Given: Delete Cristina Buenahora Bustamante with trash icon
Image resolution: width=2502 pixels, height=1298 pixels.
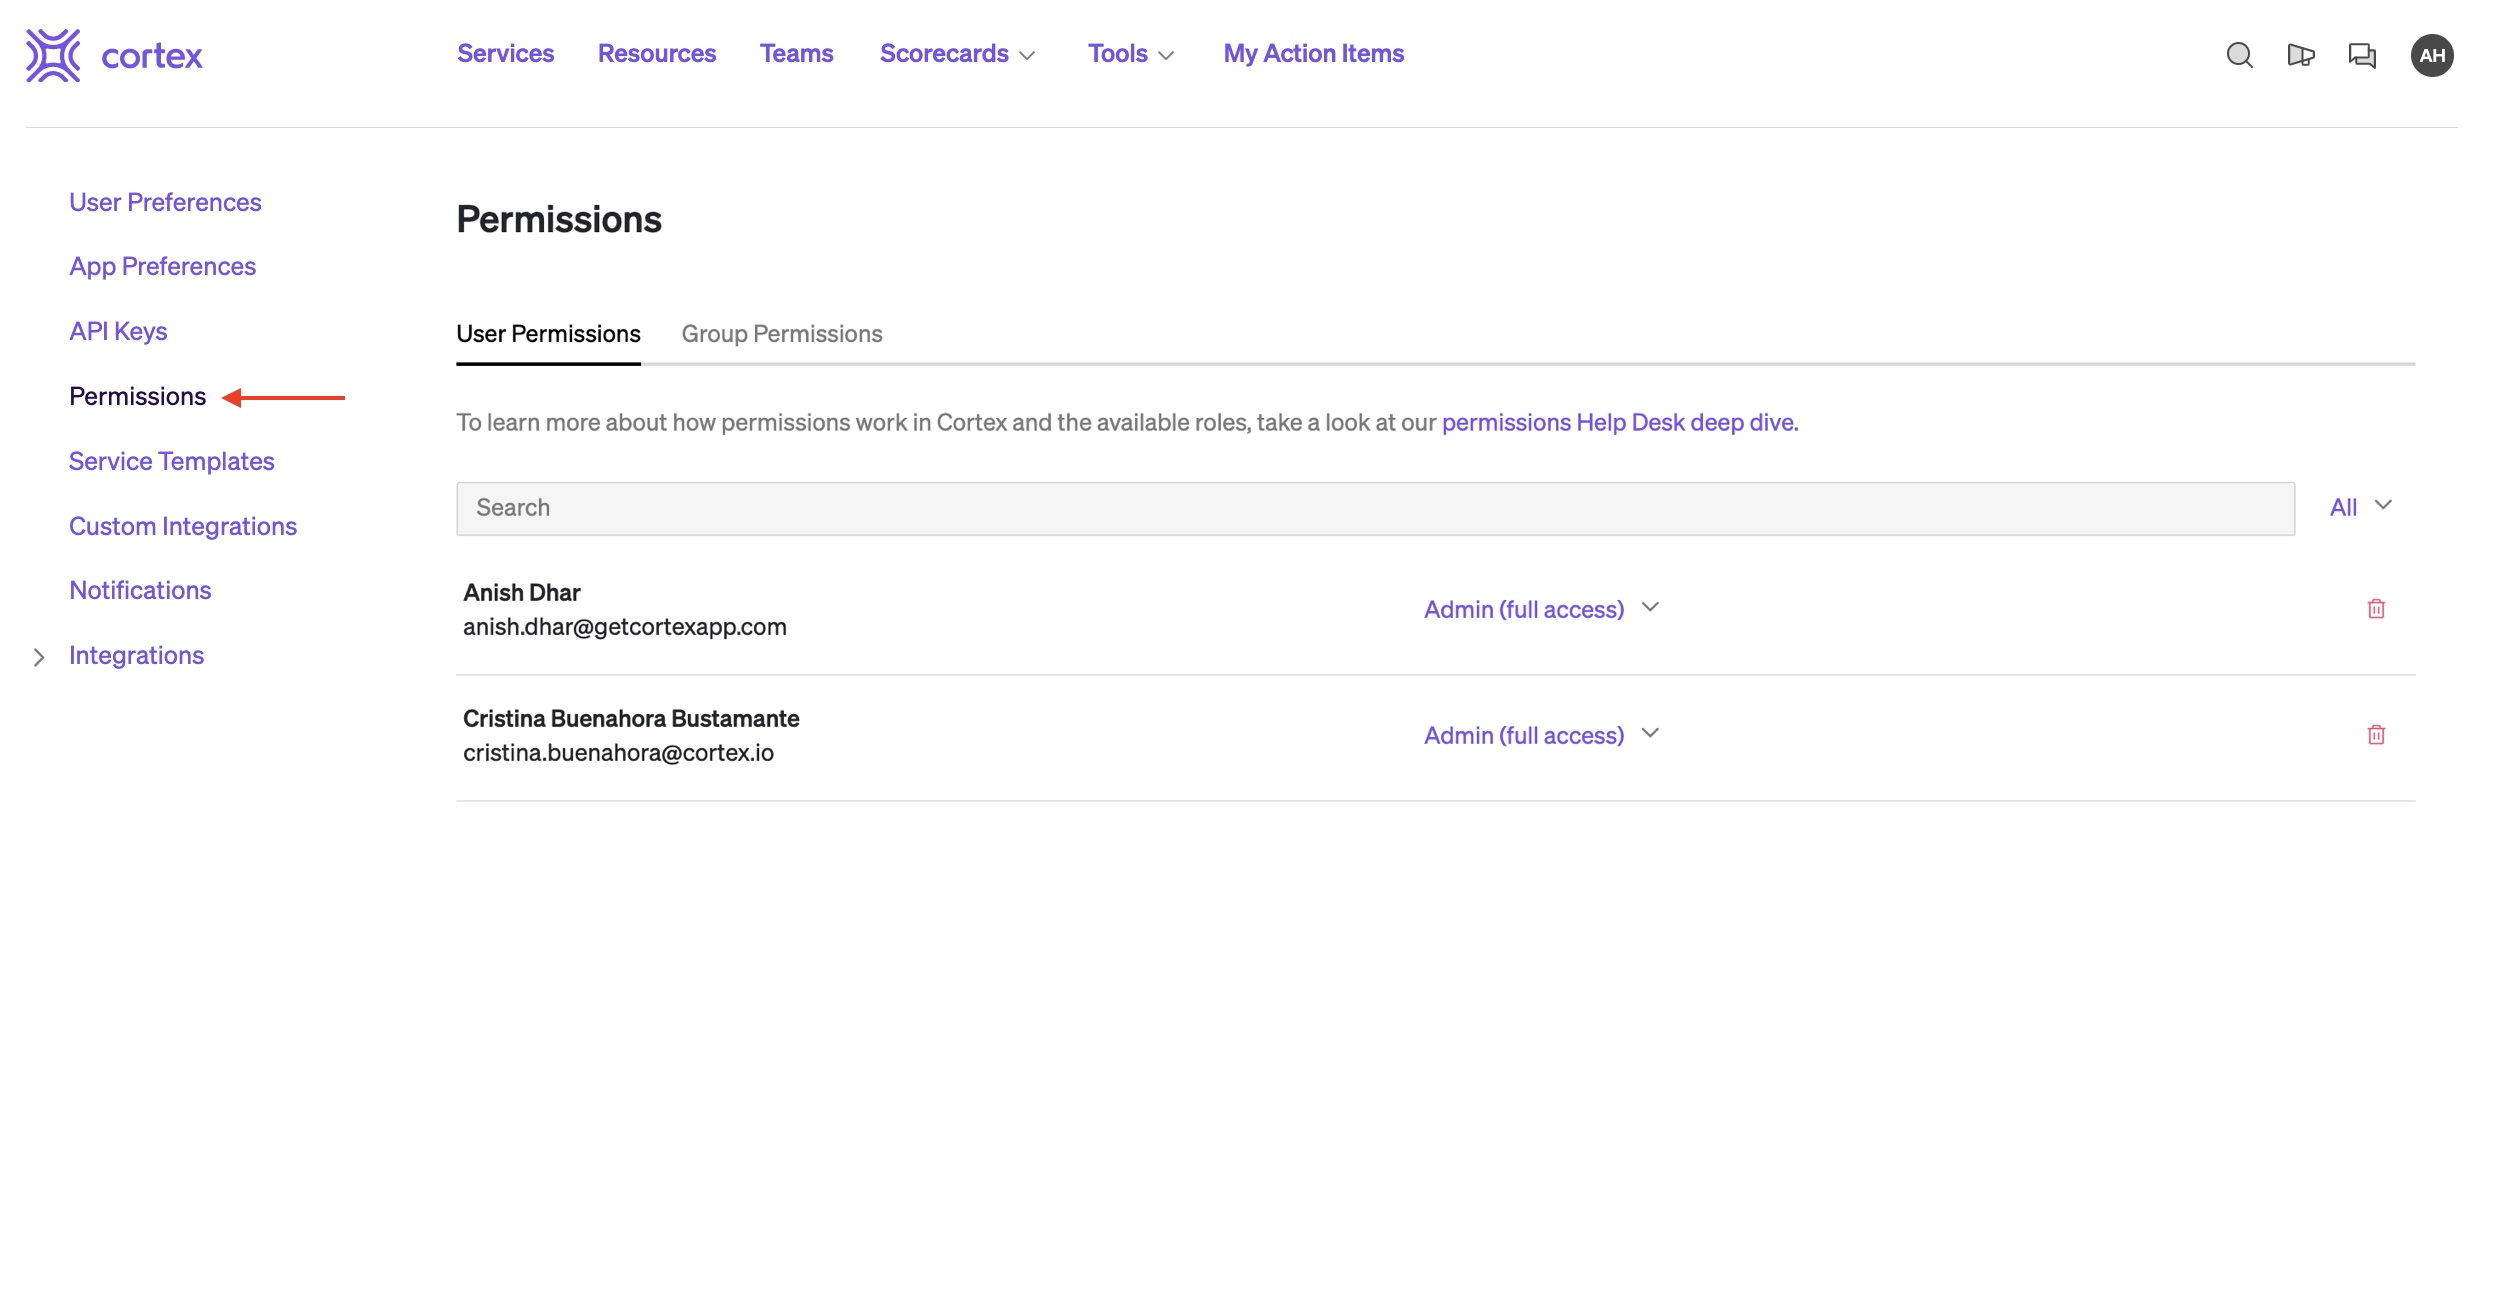Looking at the screenshot, I should [x=2376, y=735].
